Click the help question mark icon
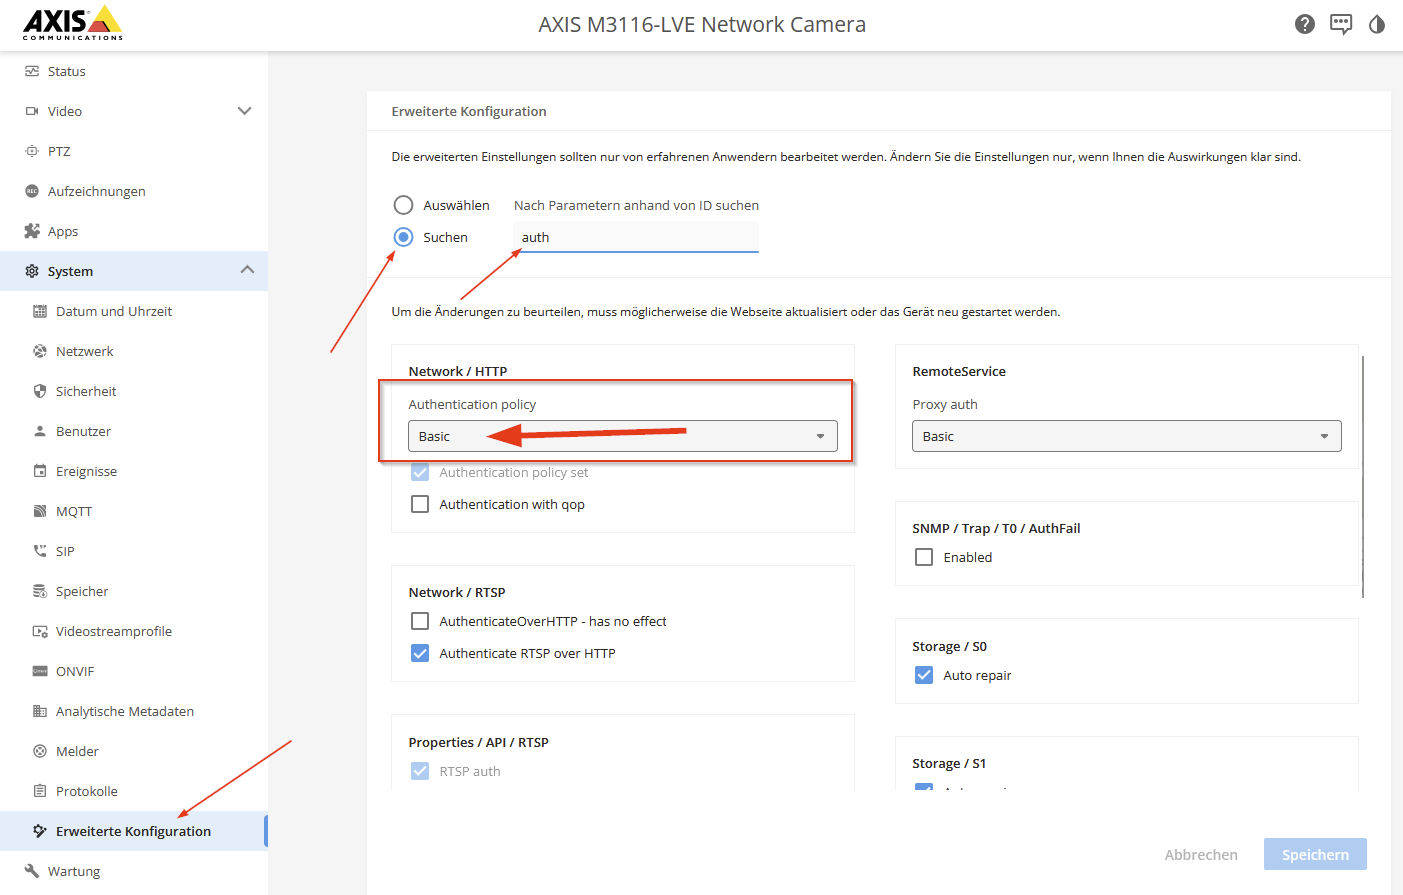 point(1304,24)
